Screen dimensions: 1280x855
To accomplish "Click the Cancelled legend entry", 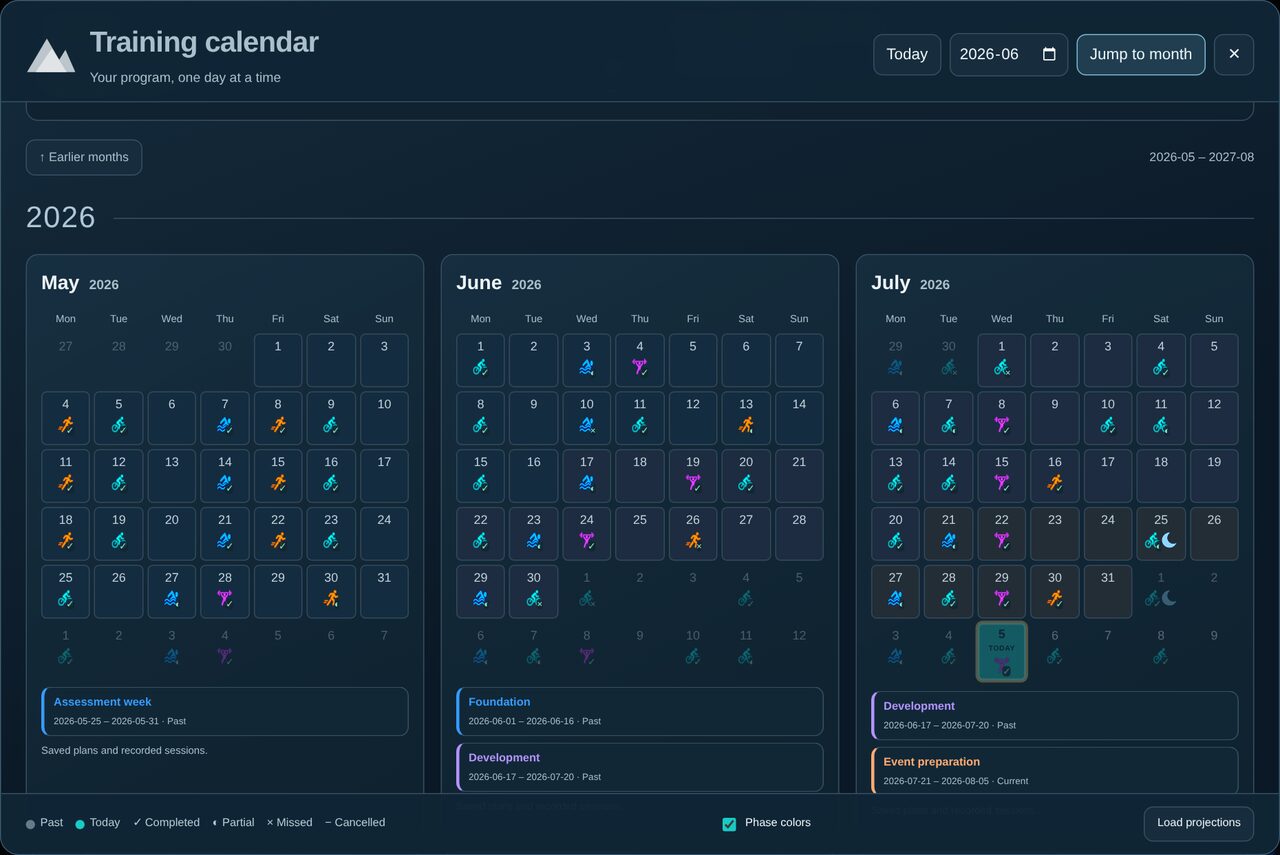I will [355, 823].
